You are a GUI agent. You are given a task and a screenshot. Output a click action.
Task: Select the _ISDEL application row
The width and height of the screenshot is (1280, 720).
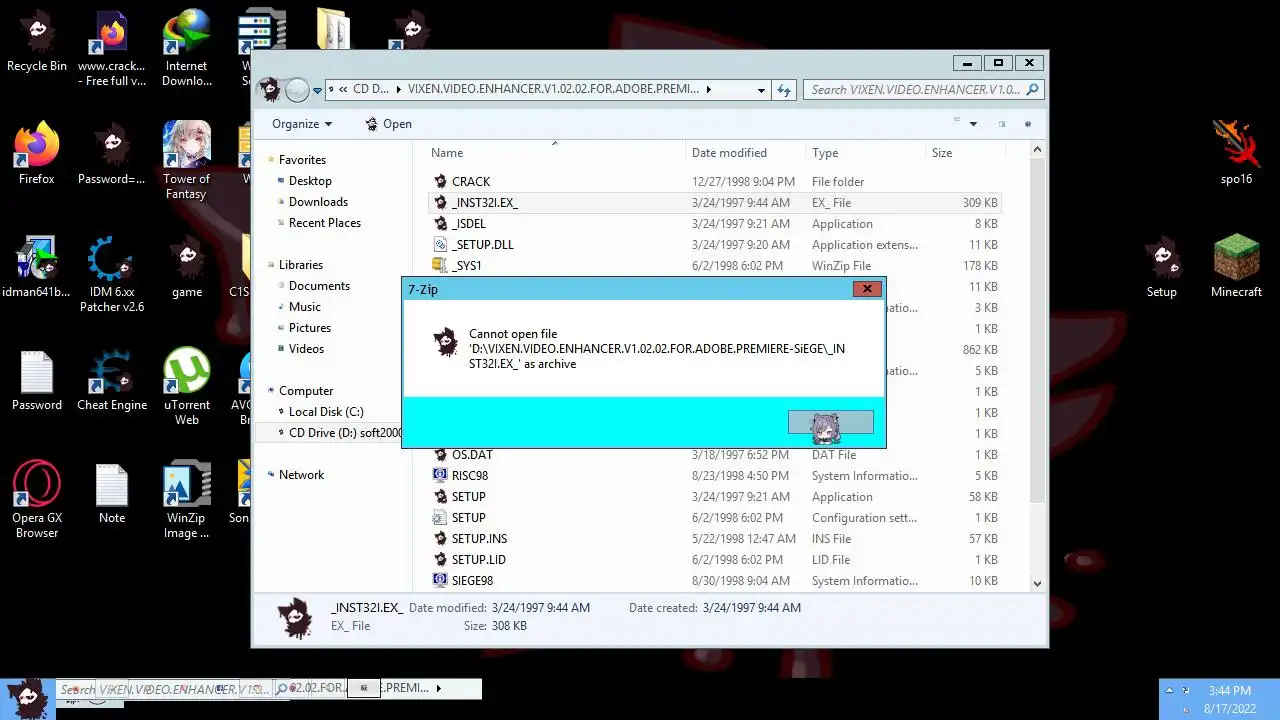[x=714, y=224]
